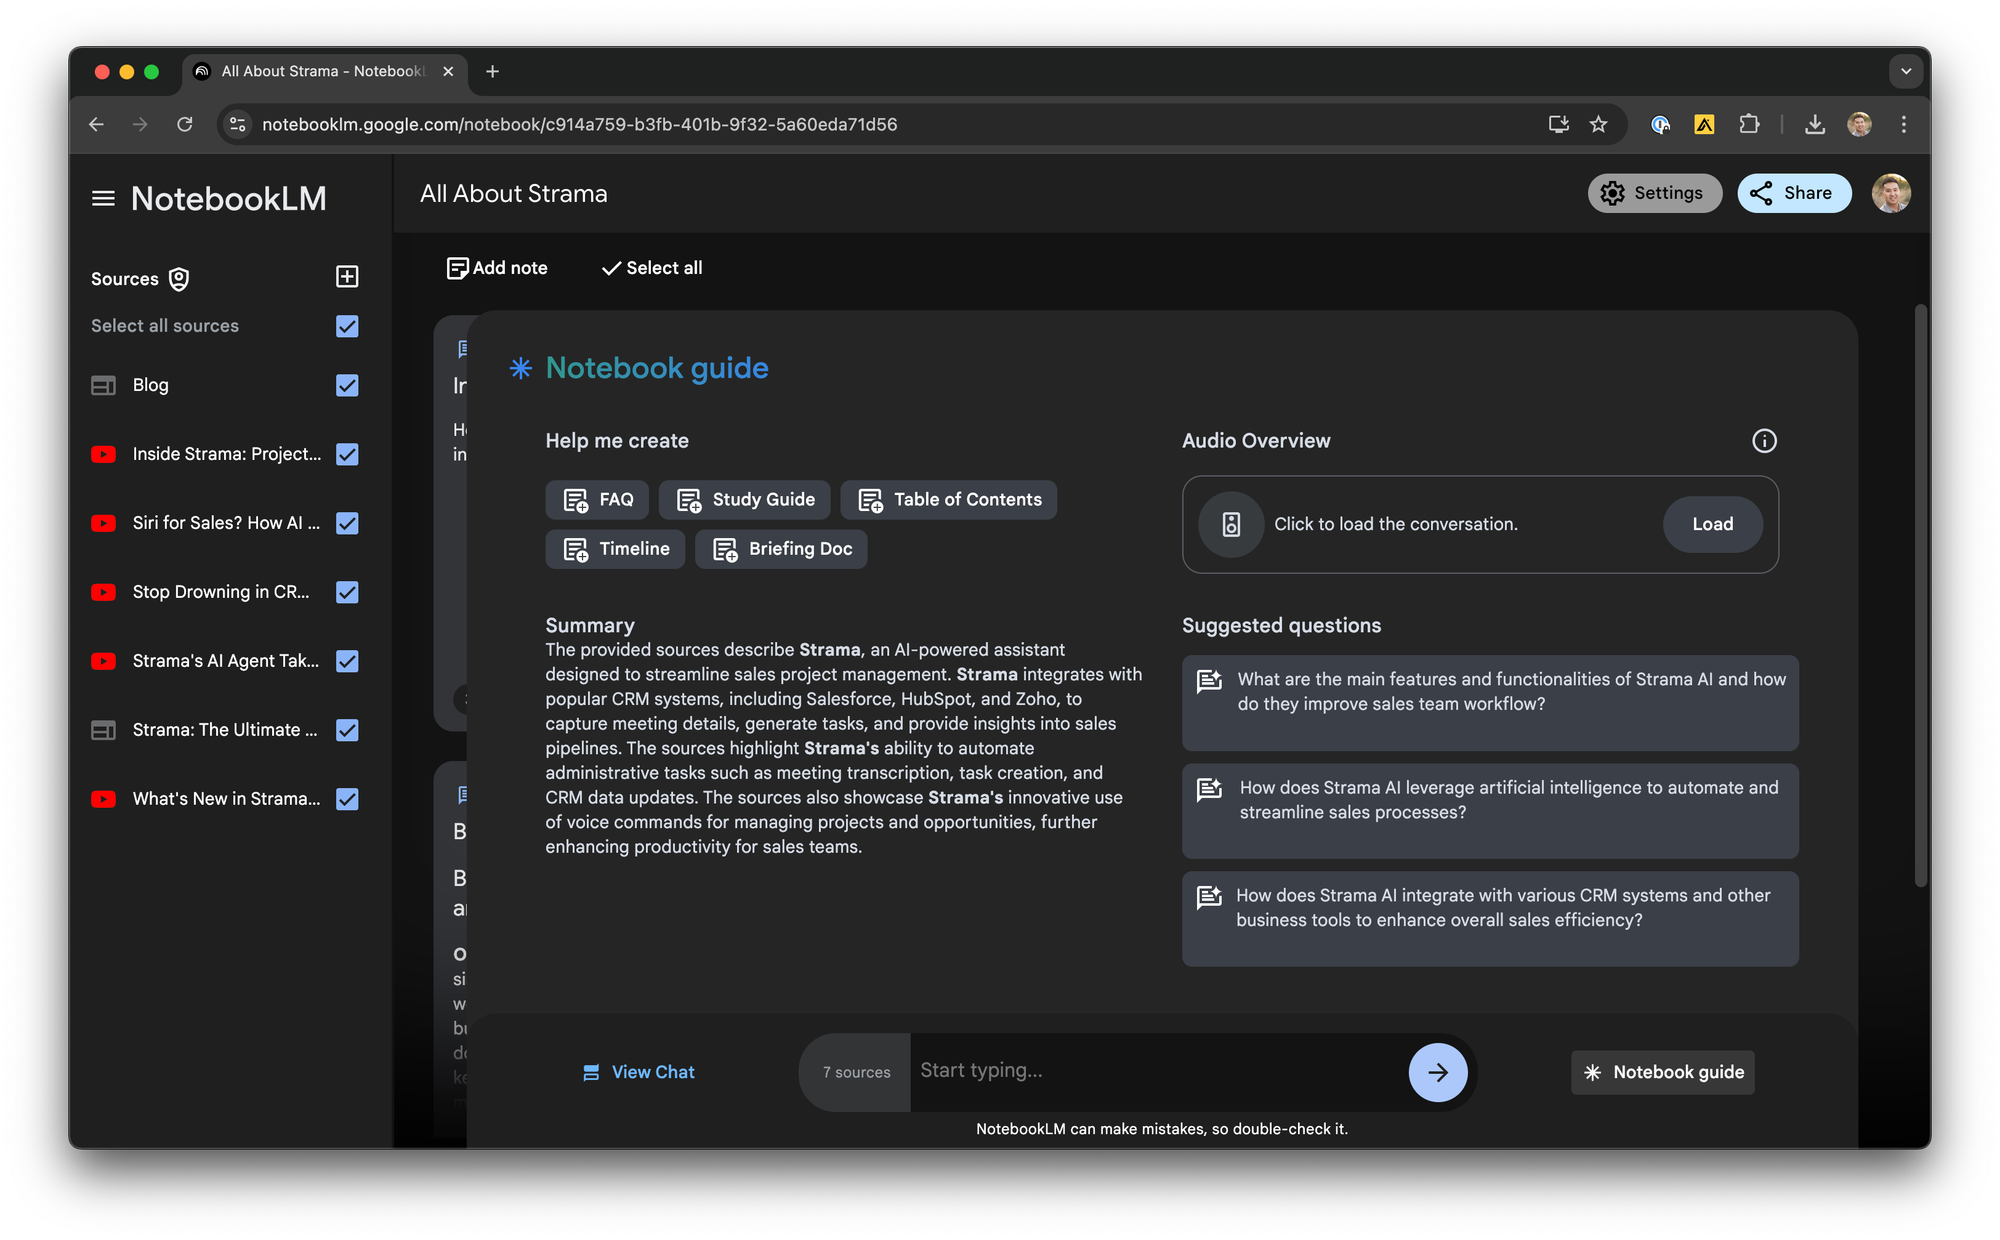Open the NotebookLM hamburger menu
Image resolution: width=2000 pixels, height=1240 pixels.
coord(103,198)
